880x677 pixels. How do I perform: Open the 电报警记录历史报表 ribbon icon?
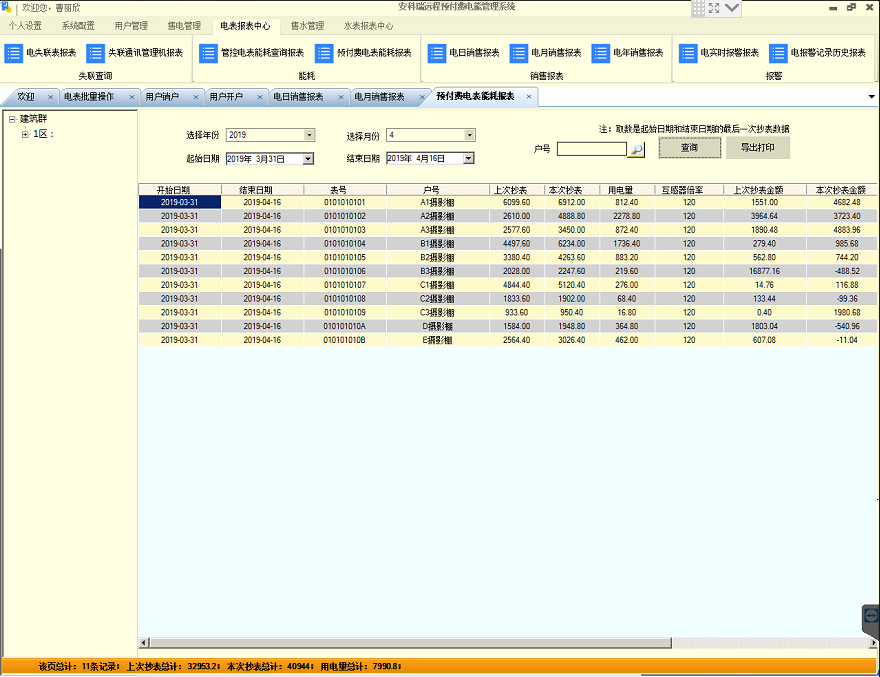[x=778, y=53]
